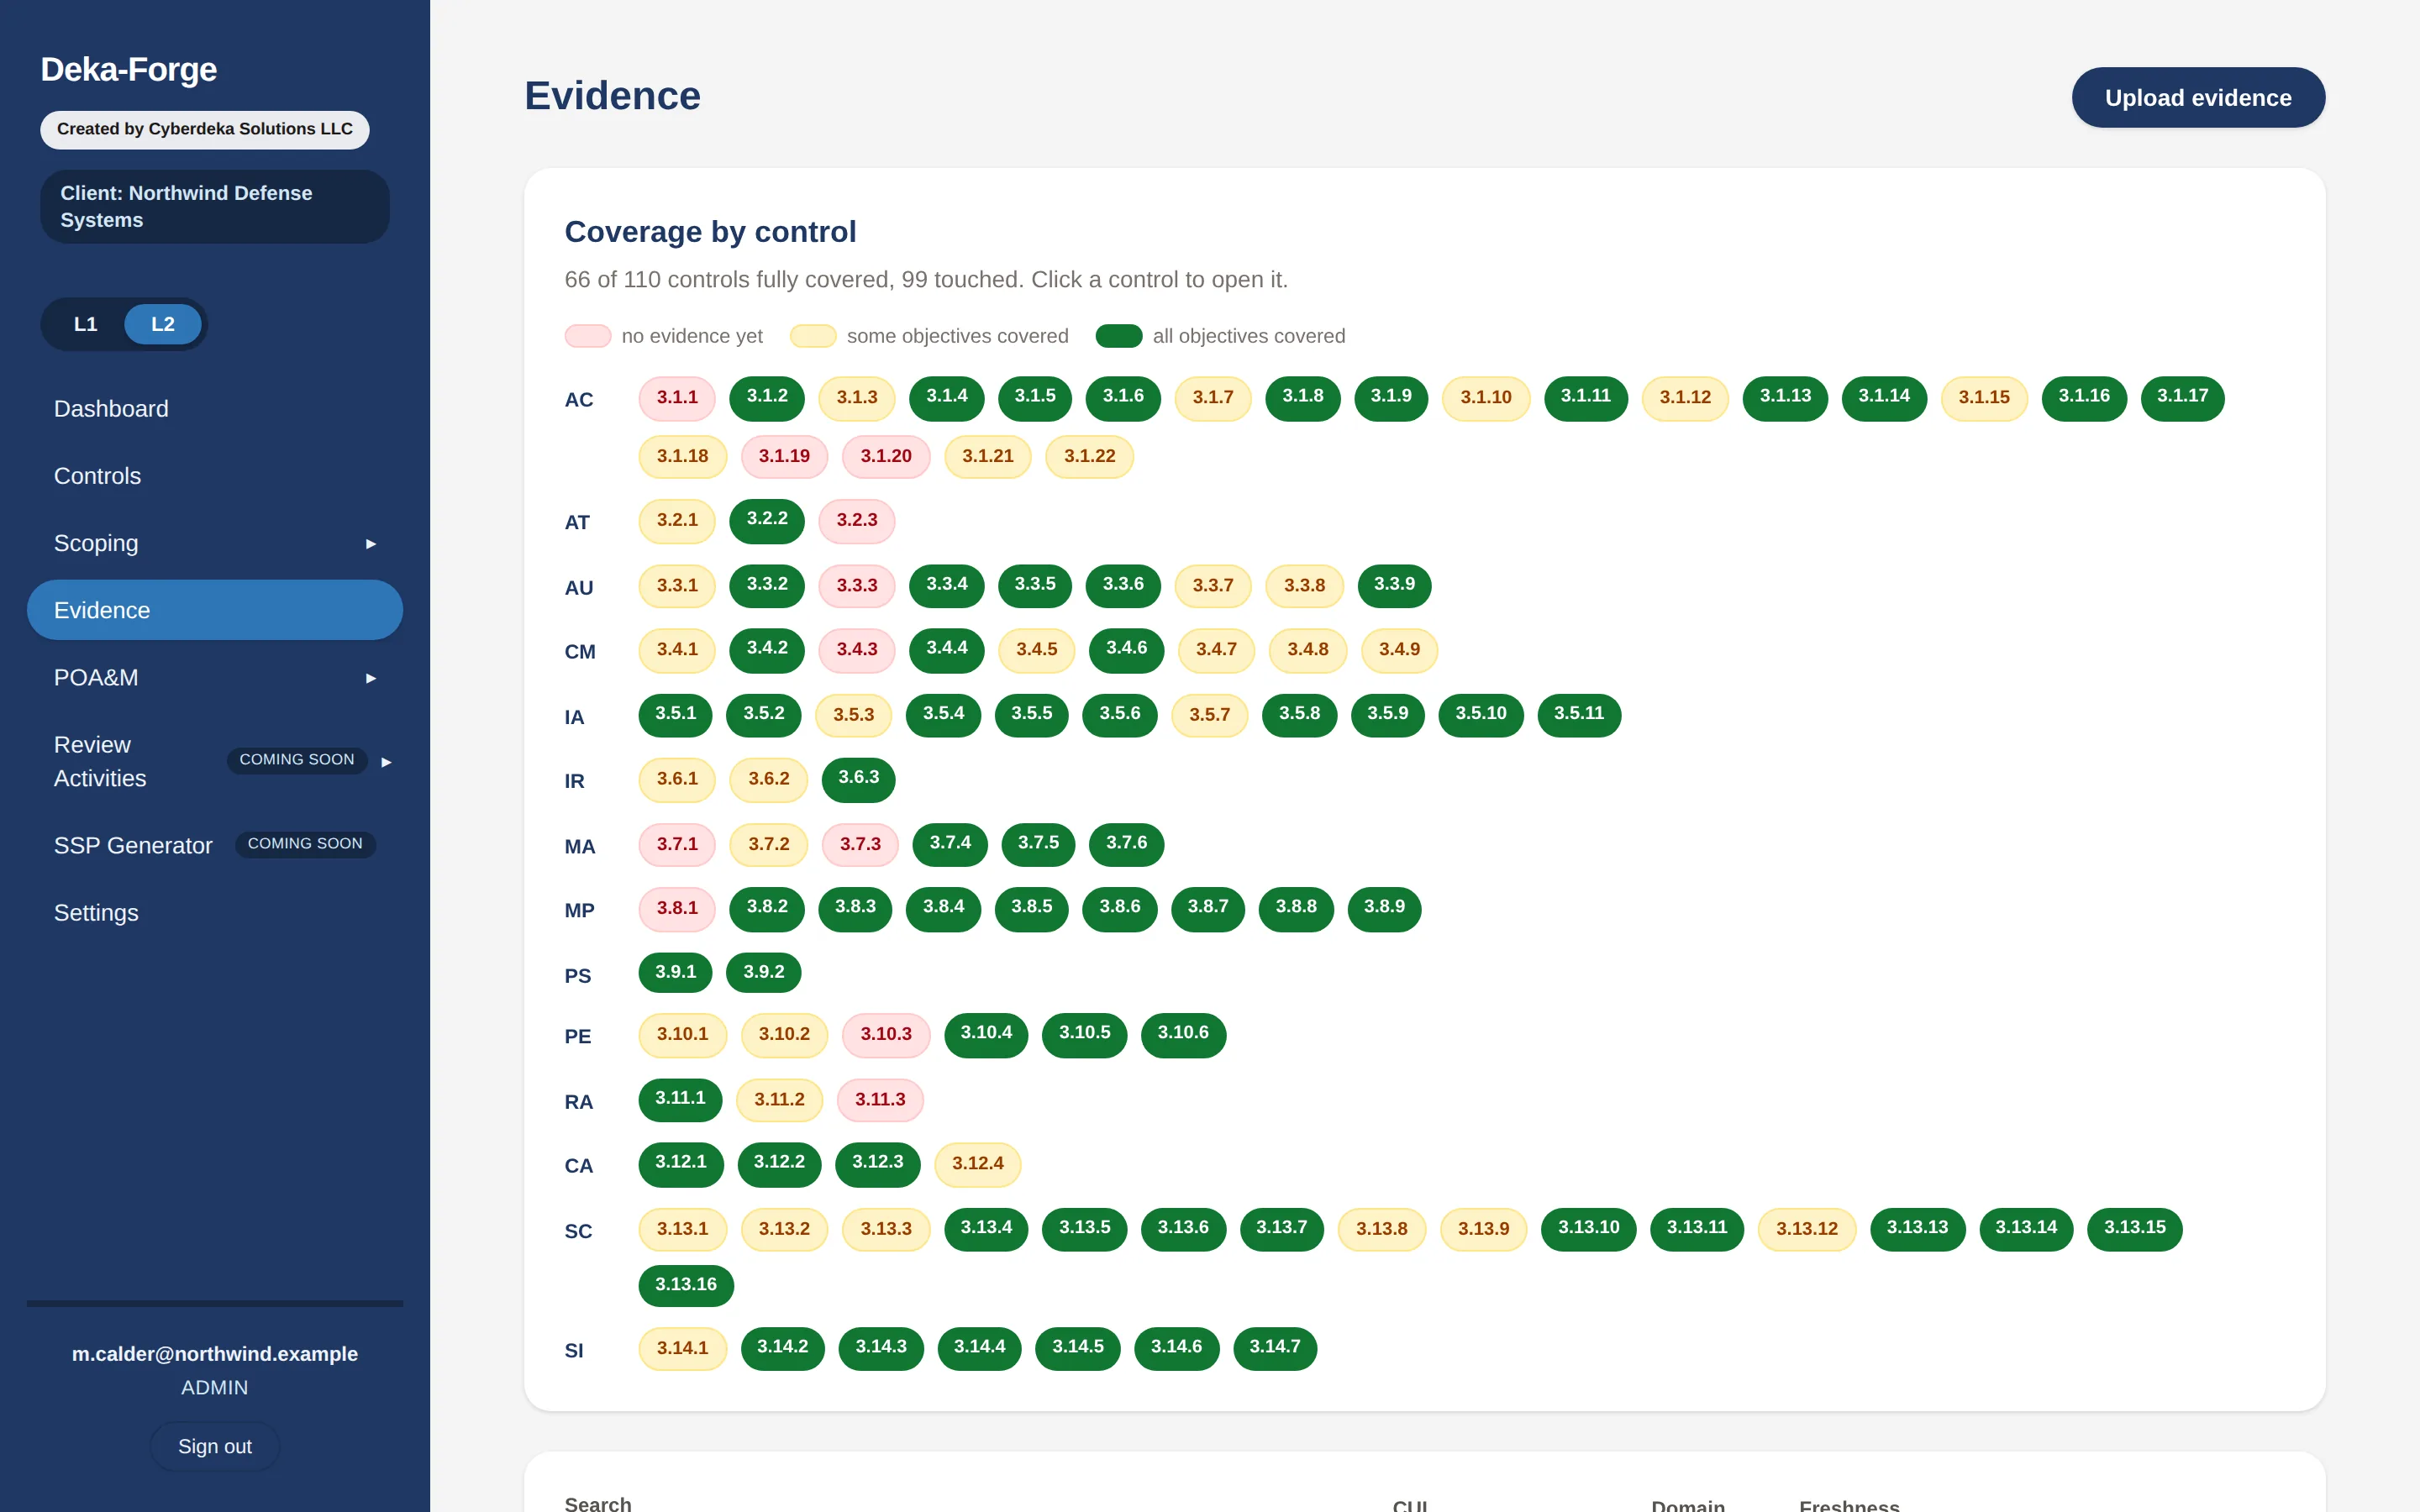2420x1512 pixels.
Task: Click the Sign out button
Action: [x=215, y=1446]
